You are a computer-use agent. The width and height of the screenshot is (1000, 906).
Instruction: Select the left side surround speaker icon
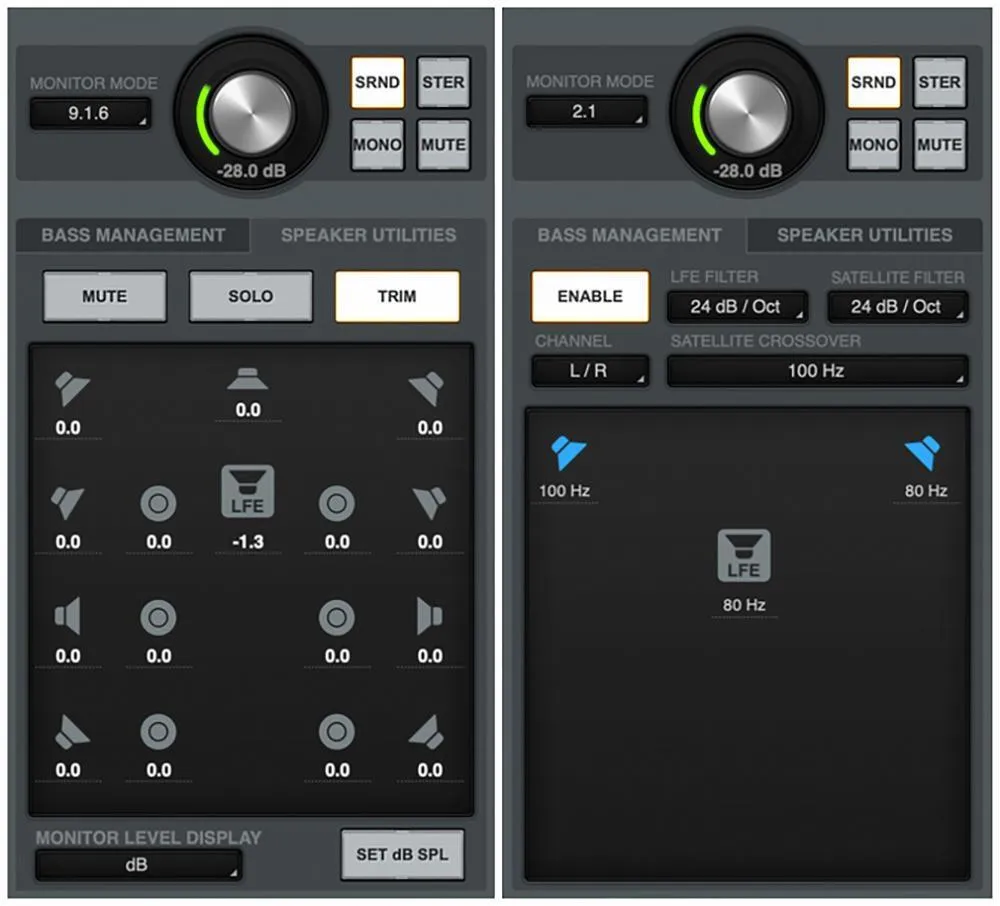tap(68, 617)
